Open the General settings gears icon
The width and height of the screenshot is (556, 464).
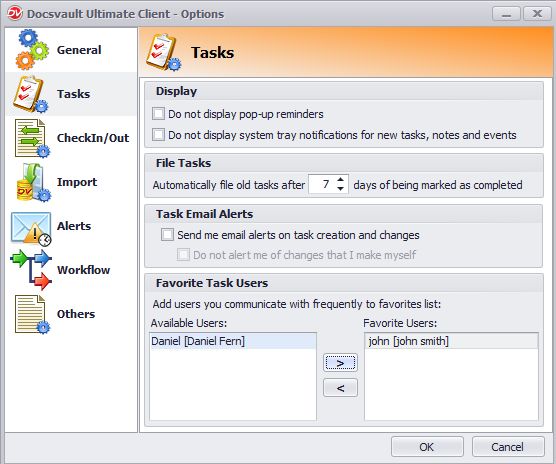click(32, 50)
